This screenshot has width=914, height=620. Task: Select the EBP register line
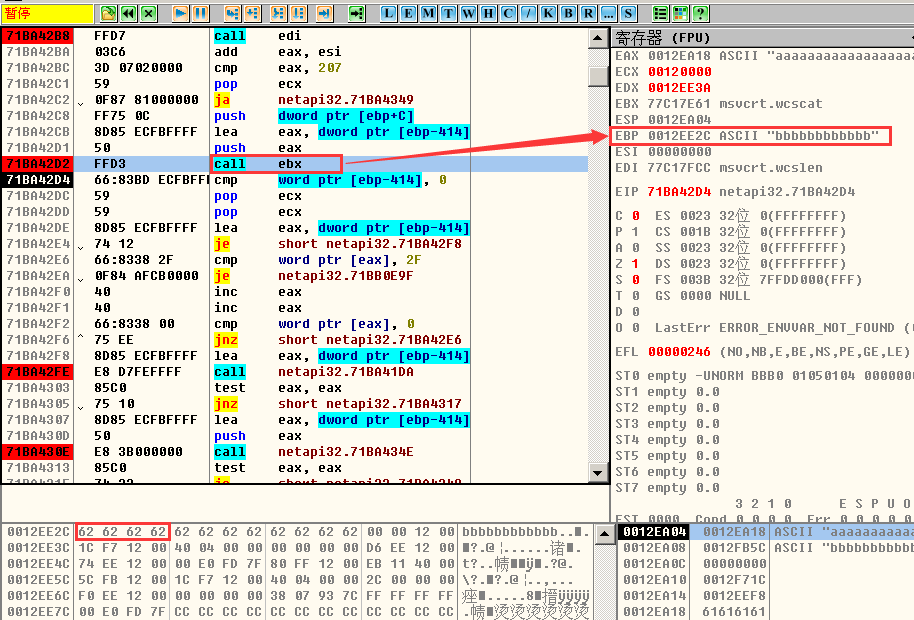[748, 136]
